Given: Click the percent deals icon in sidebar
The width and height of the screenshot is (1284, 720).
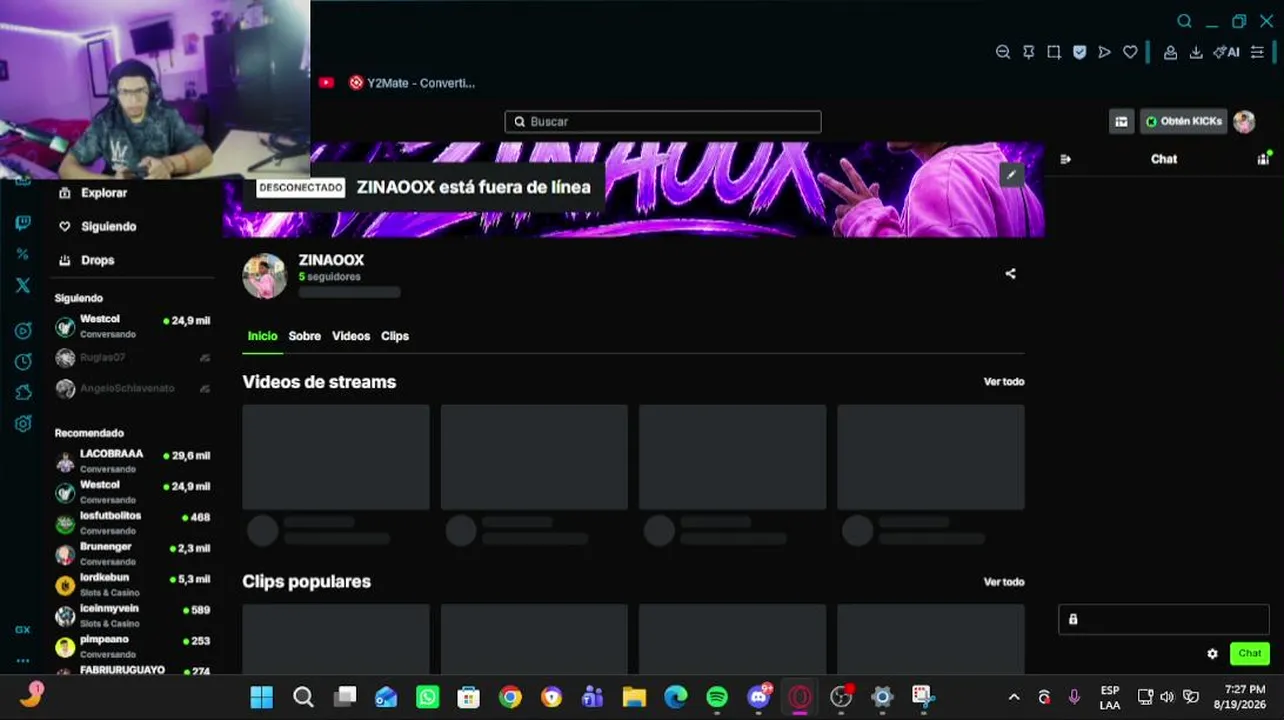Looking at the screenshot, I should [23, 254].
